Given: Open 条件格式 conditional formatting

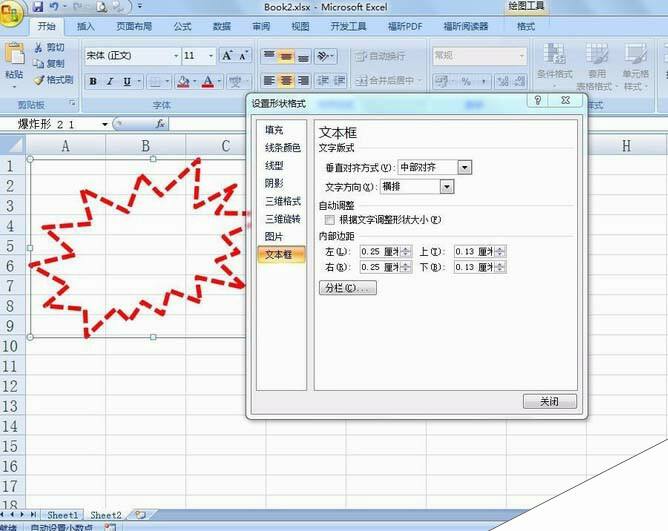Looking at the screenshot, I should click(554, 66).
